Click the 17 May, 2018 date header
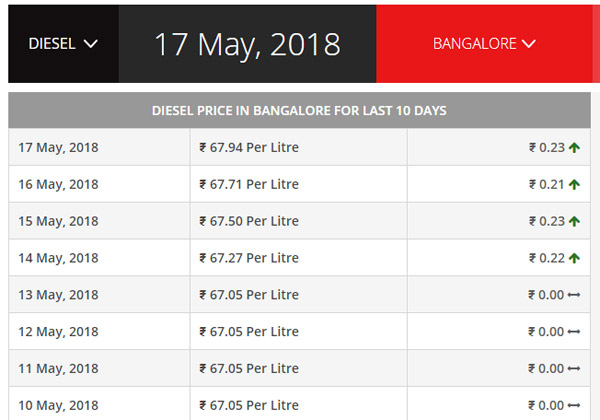 tap(246, 44)
